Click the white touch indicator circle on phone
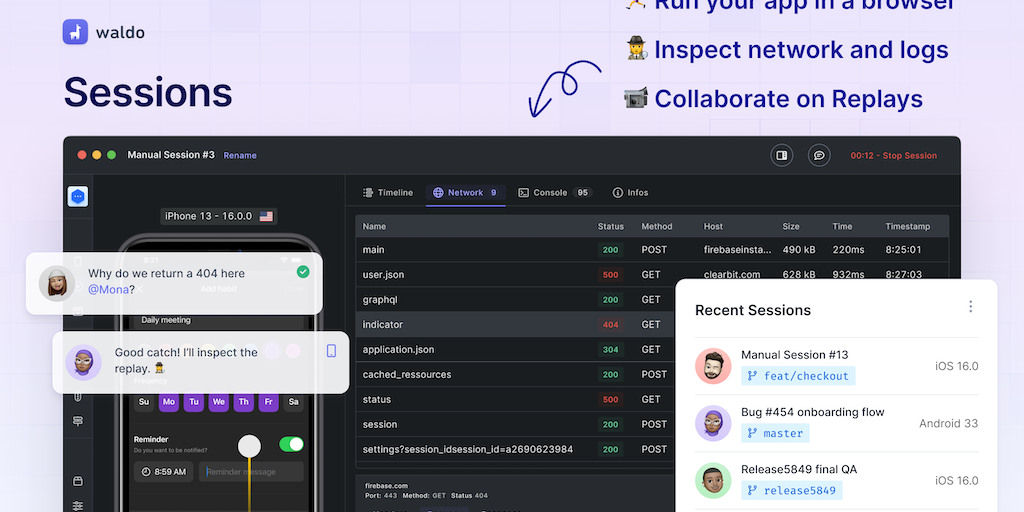 pyautogui.click(x=249, y=446)
